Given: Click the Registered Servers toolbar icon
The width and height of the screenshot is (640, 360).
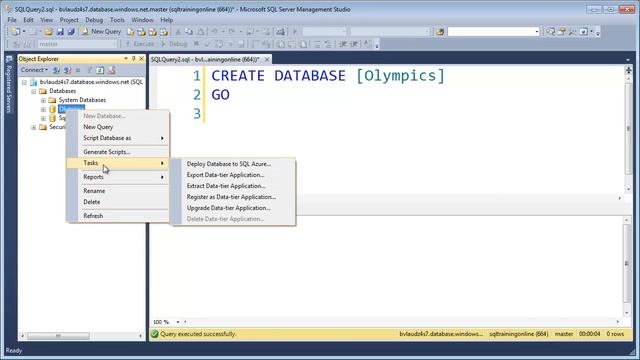Looking at the screenshot, I should [x=550, y=31].
